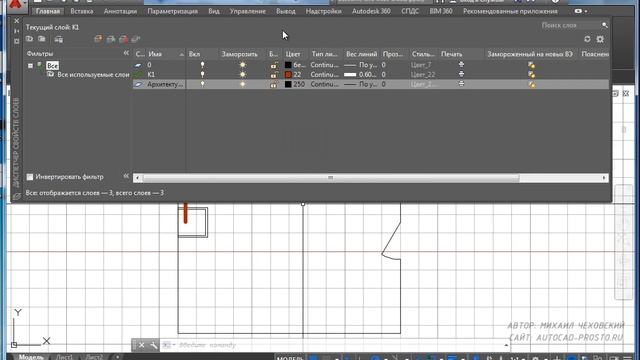Click the Delete Layer icon
The image size is (640, 360).
124,39
